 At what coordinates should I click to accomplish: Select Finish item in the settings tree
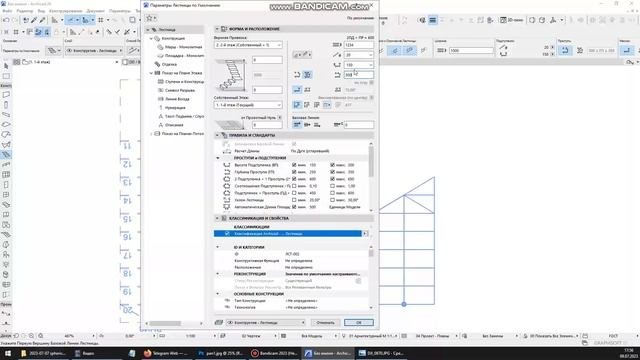click(x=169, y=64)
